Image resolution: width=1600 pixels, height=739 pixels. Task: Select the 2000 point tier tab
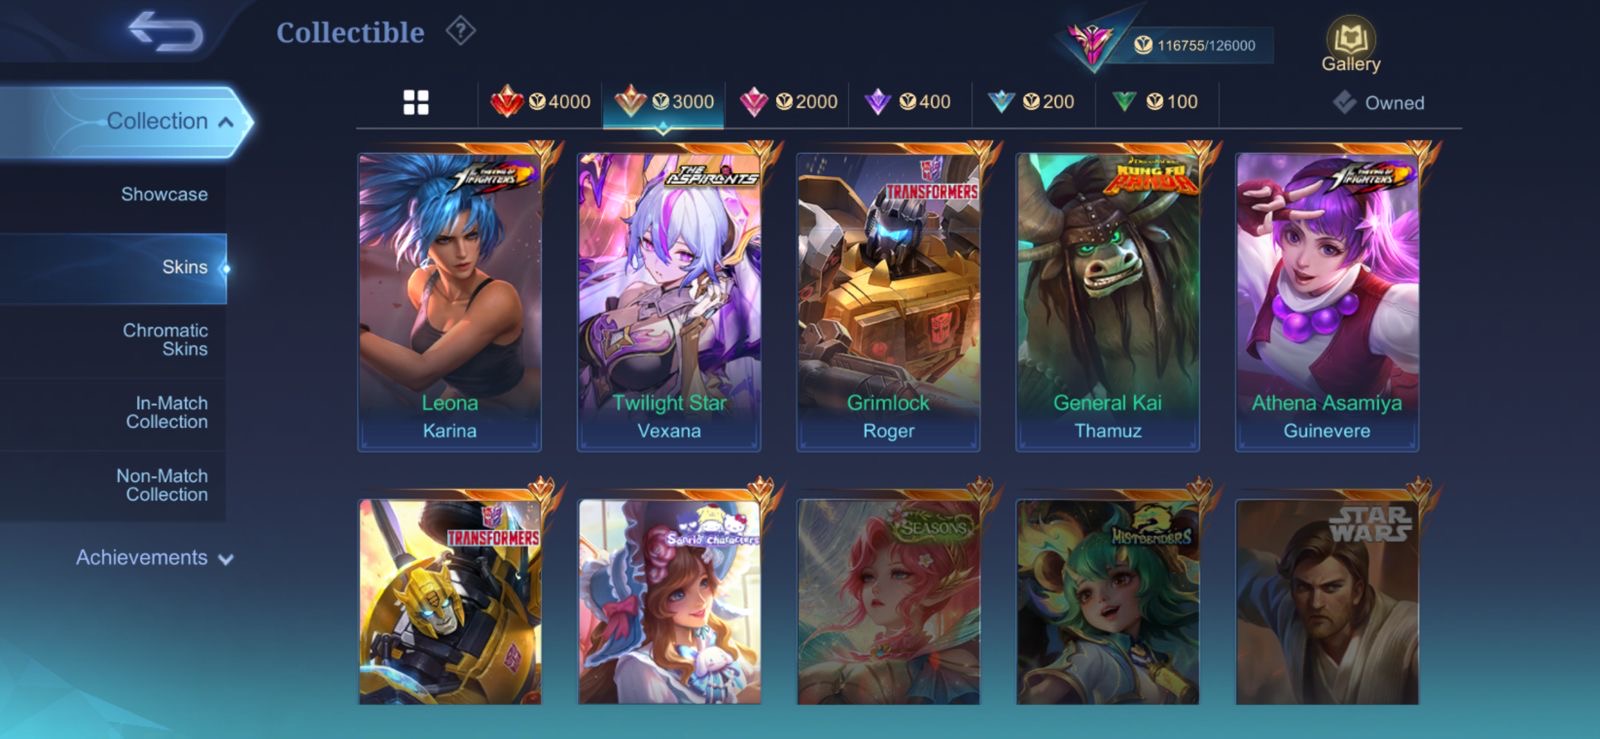pyautogui.click(x=788, y=102)
